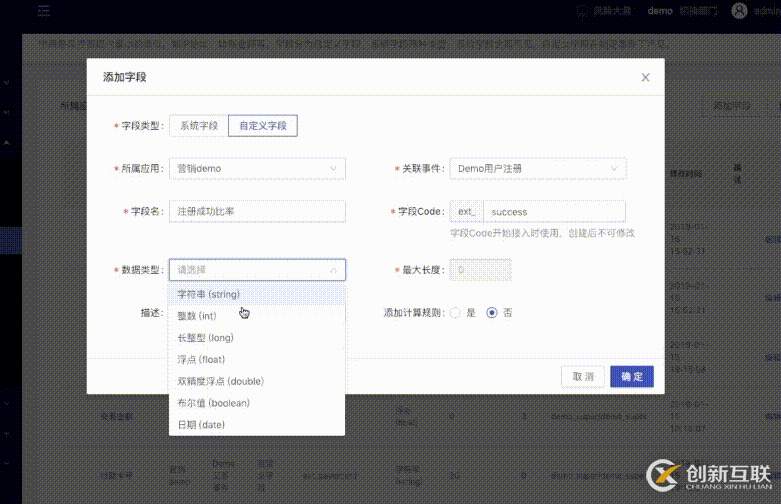This screenshot has width=781, height=504.
Task: Collapse the 数据类型 dropdown via its arrow
Action: click(333, 270)
